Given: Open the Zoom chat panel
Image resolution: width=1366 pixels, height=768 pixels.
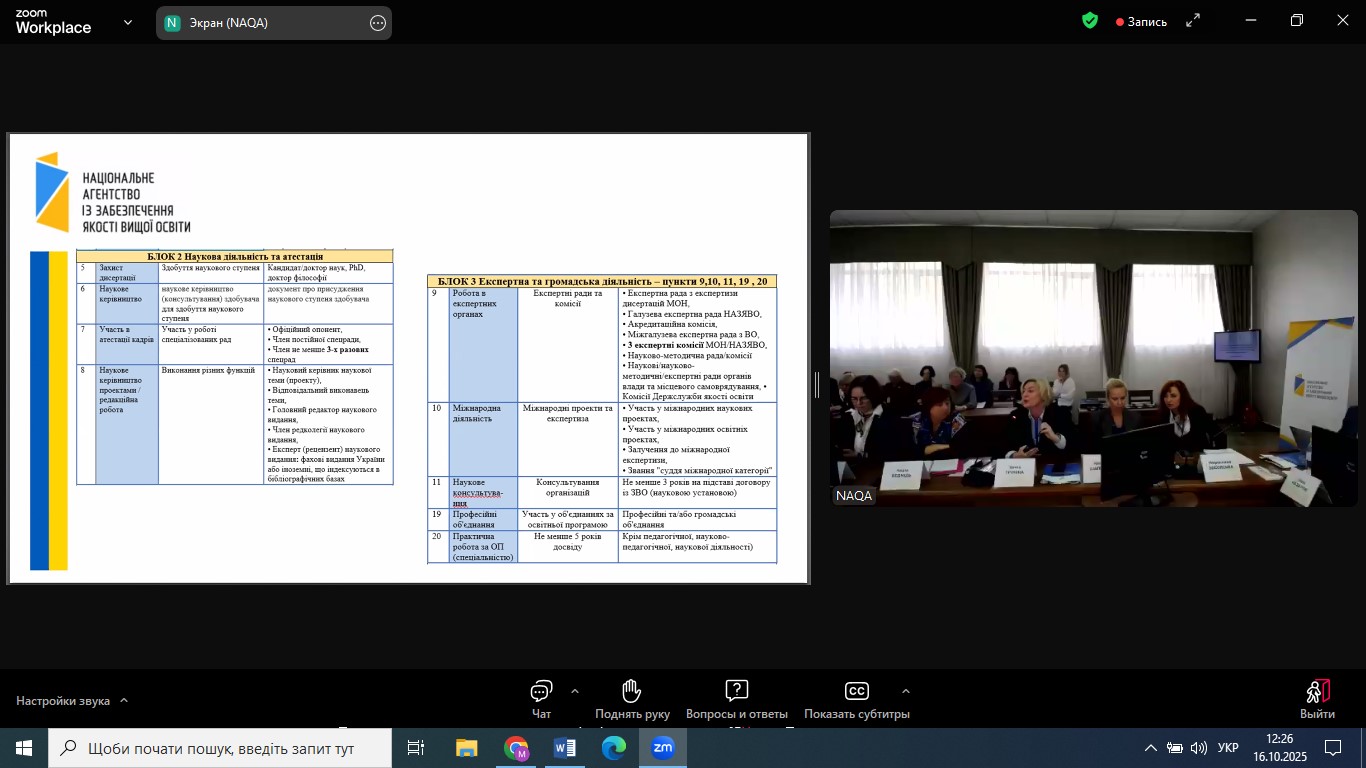Looking at the screenshot, I should coord(541,698).
